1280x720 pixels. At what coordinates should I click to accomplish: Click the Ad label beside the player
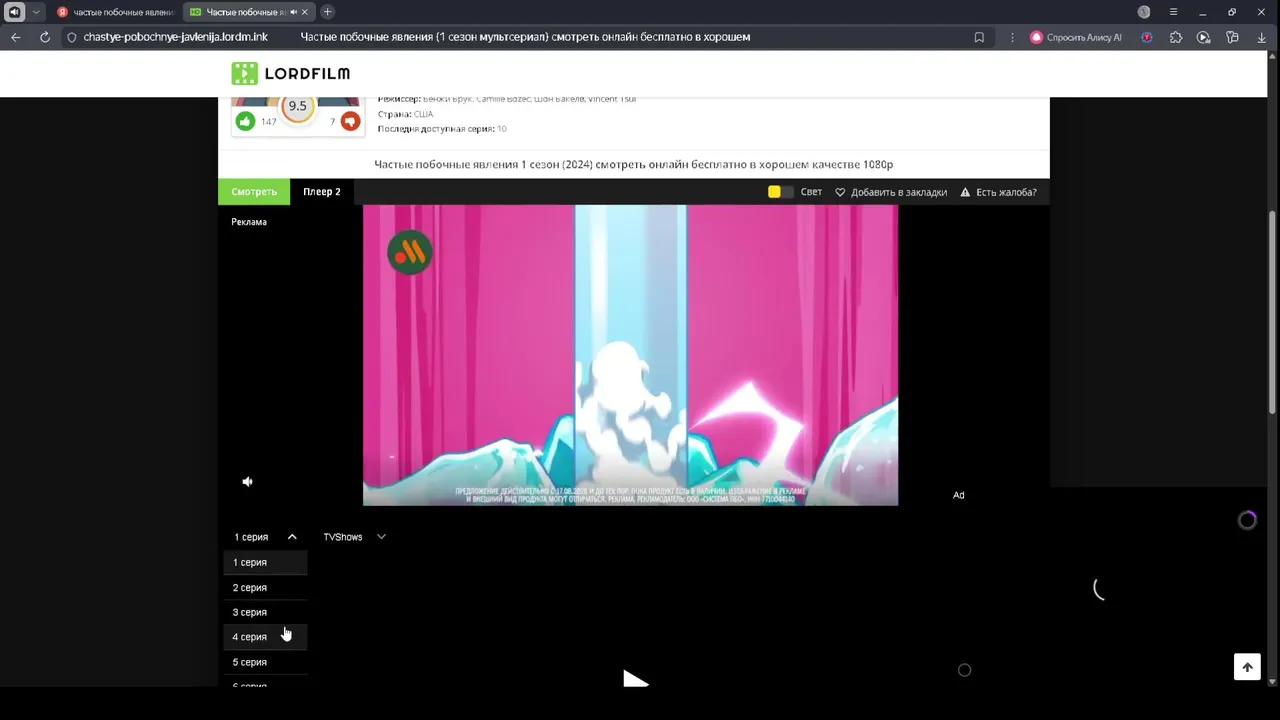coord(958,495)
